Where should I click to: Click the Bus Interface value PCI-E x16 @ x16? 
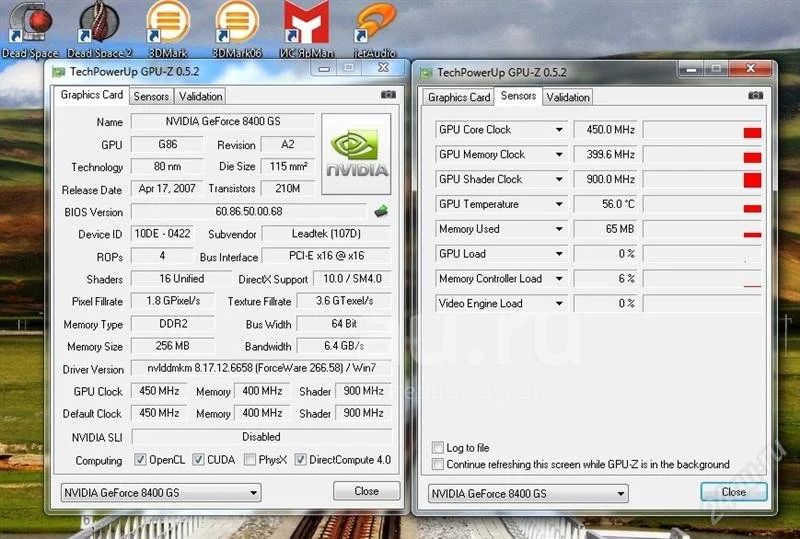pyautogui.click(x=327, y=256)
